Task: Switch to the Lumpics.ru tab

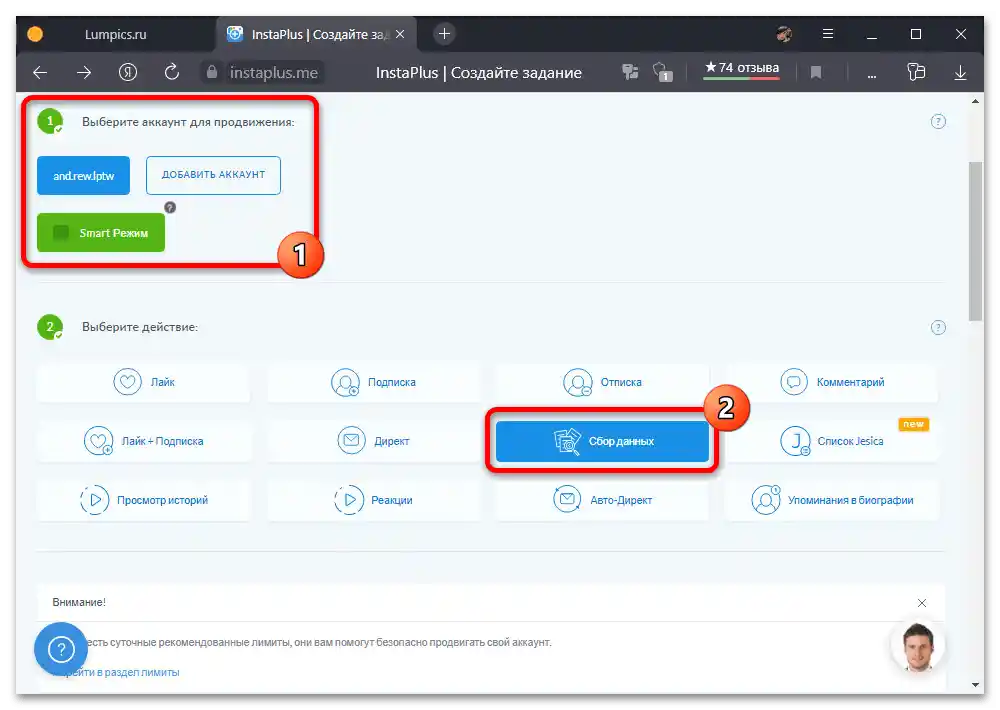Action: [115, 34]
